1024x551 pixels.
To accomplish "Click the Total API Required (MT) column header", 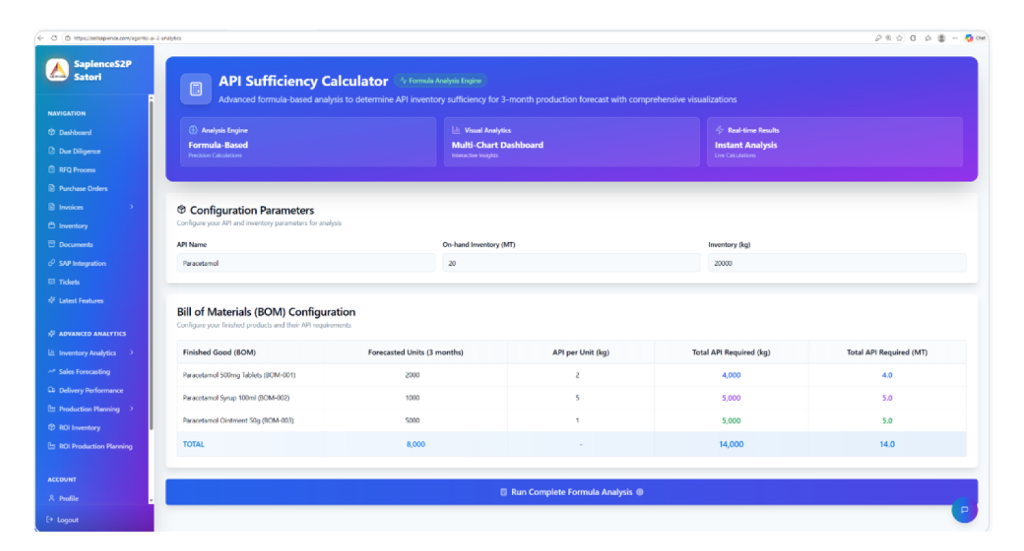I will tap(887, 352).
